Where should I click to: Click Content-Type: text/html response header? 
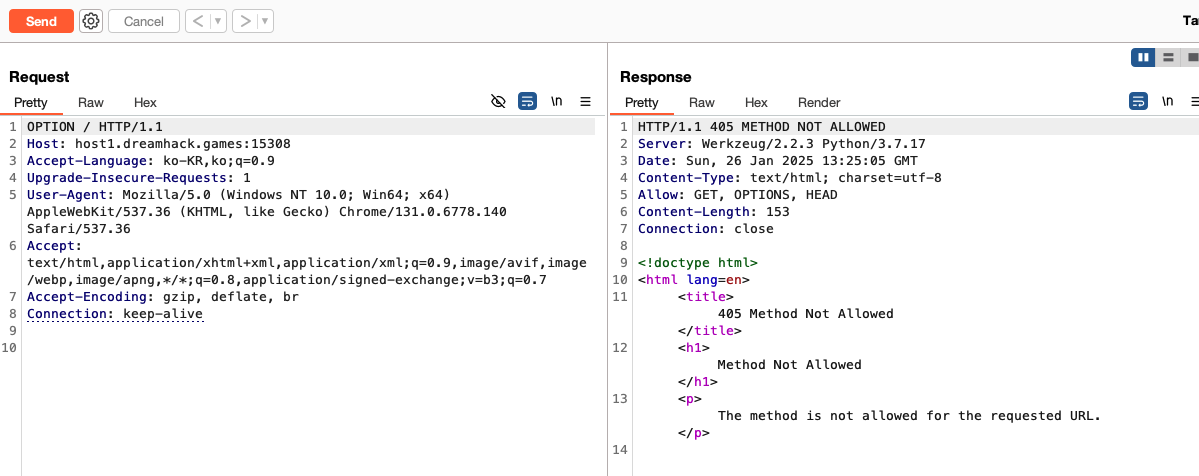point(790,178)
